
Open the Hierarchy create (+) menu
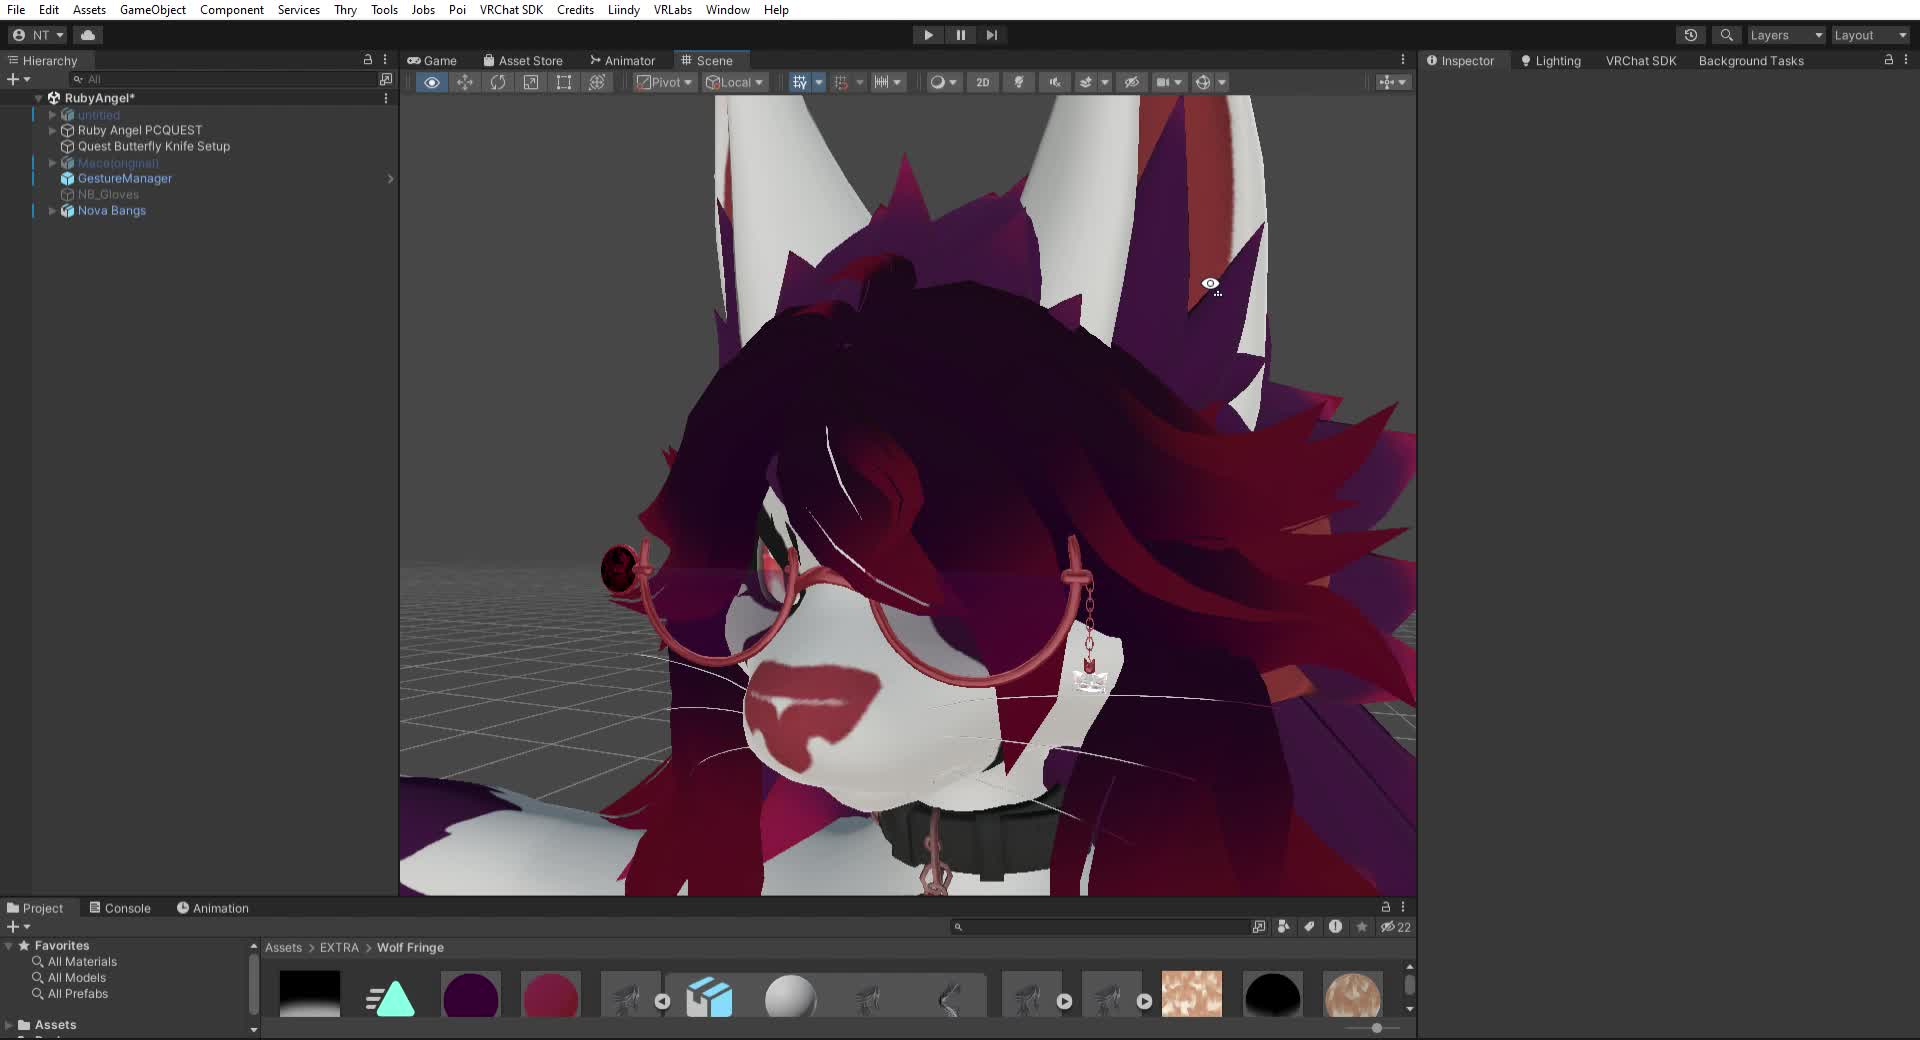18,79
